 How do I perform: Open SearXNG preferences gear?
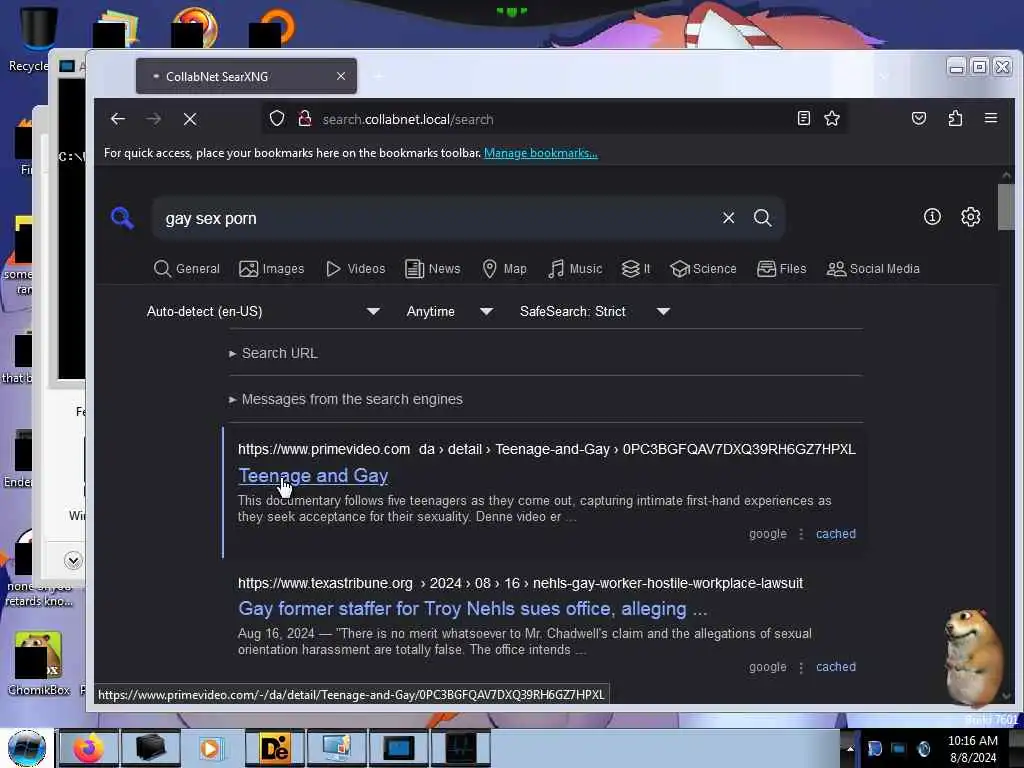(x=970, y=217)
